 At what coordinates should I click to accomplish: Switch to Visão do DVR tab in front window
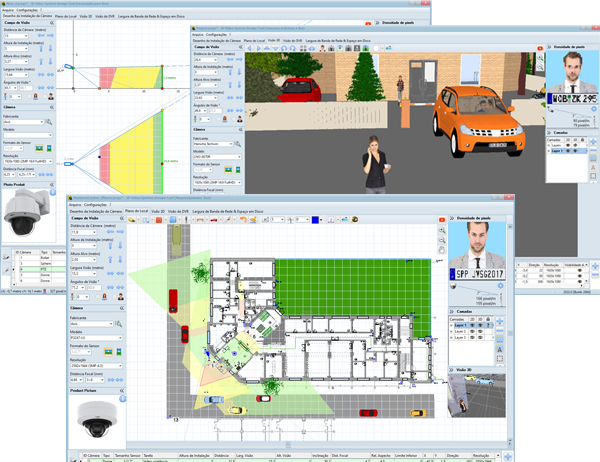pyautogui.click(x=178, y=211)
